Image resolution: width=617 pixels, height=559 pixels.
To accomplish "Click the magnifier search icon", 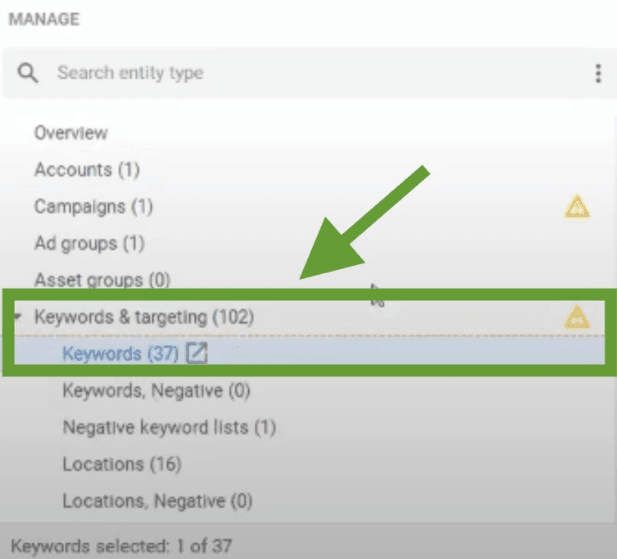I will [28, 73].
